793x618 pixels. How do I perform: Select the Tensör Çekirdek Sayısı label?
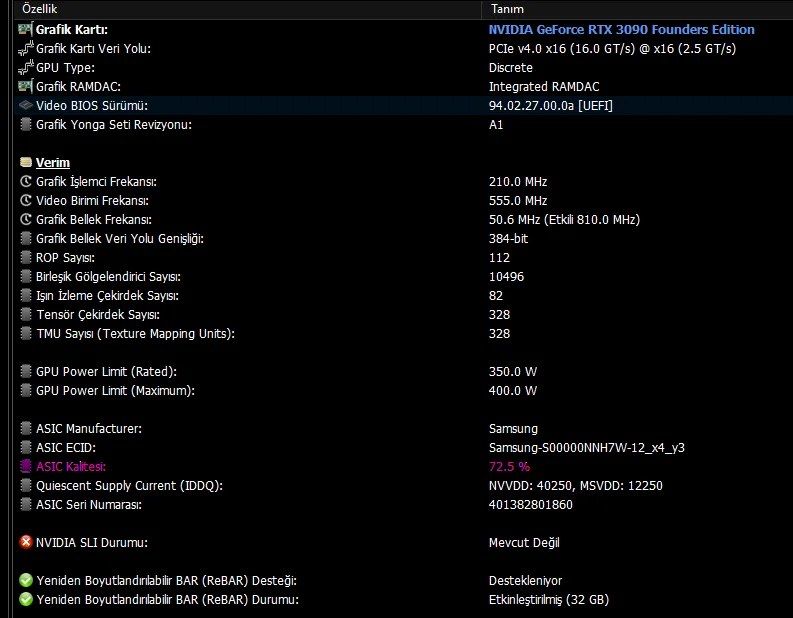coord(98,315)
